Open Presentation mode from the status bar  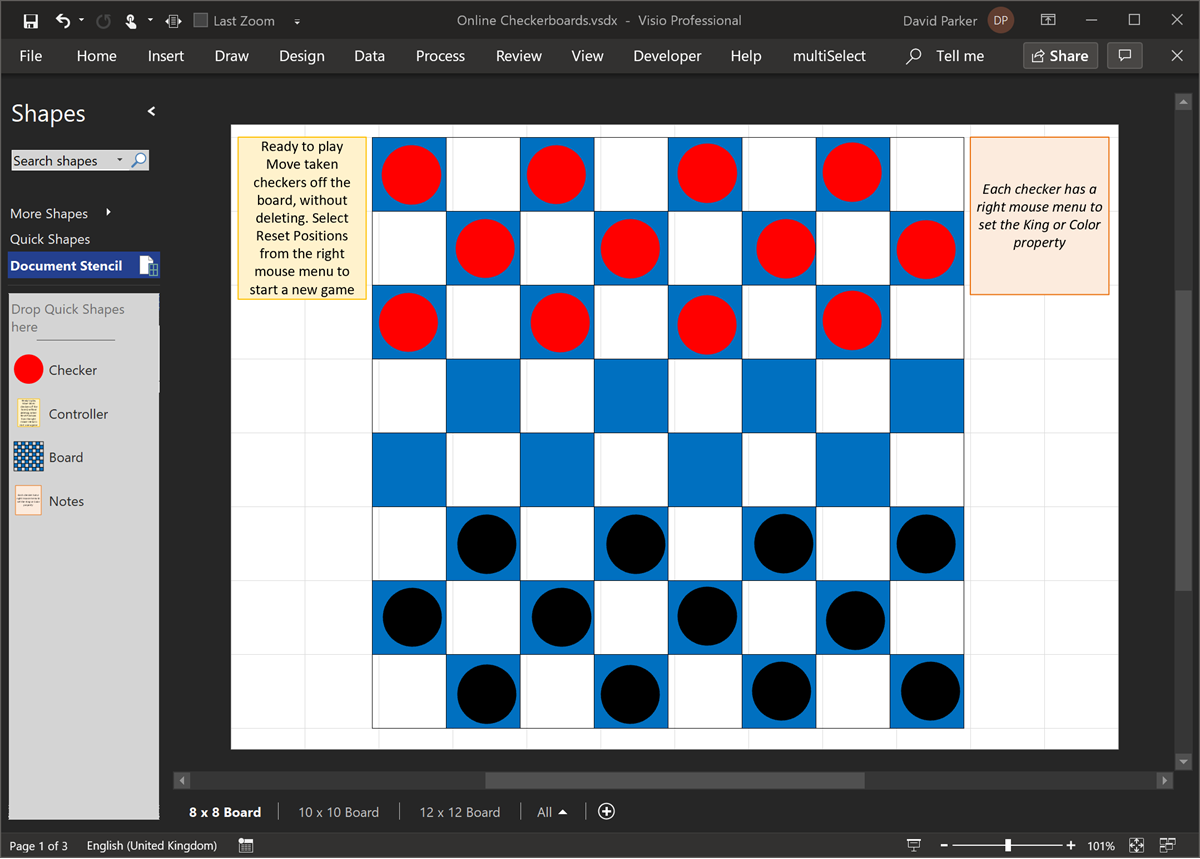[x=913, y=845]
